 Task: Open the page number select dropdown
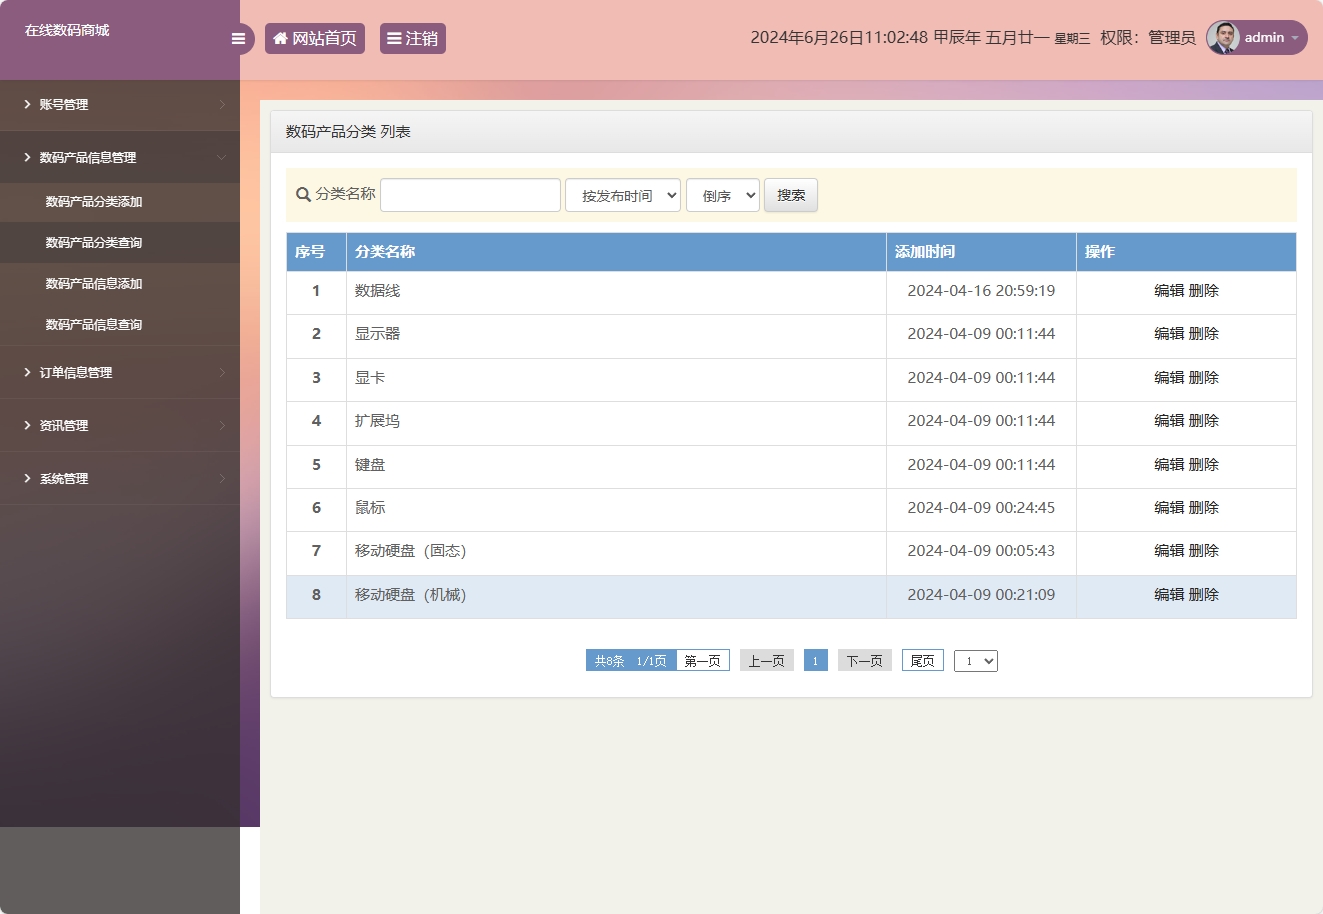tap(975, 661)
